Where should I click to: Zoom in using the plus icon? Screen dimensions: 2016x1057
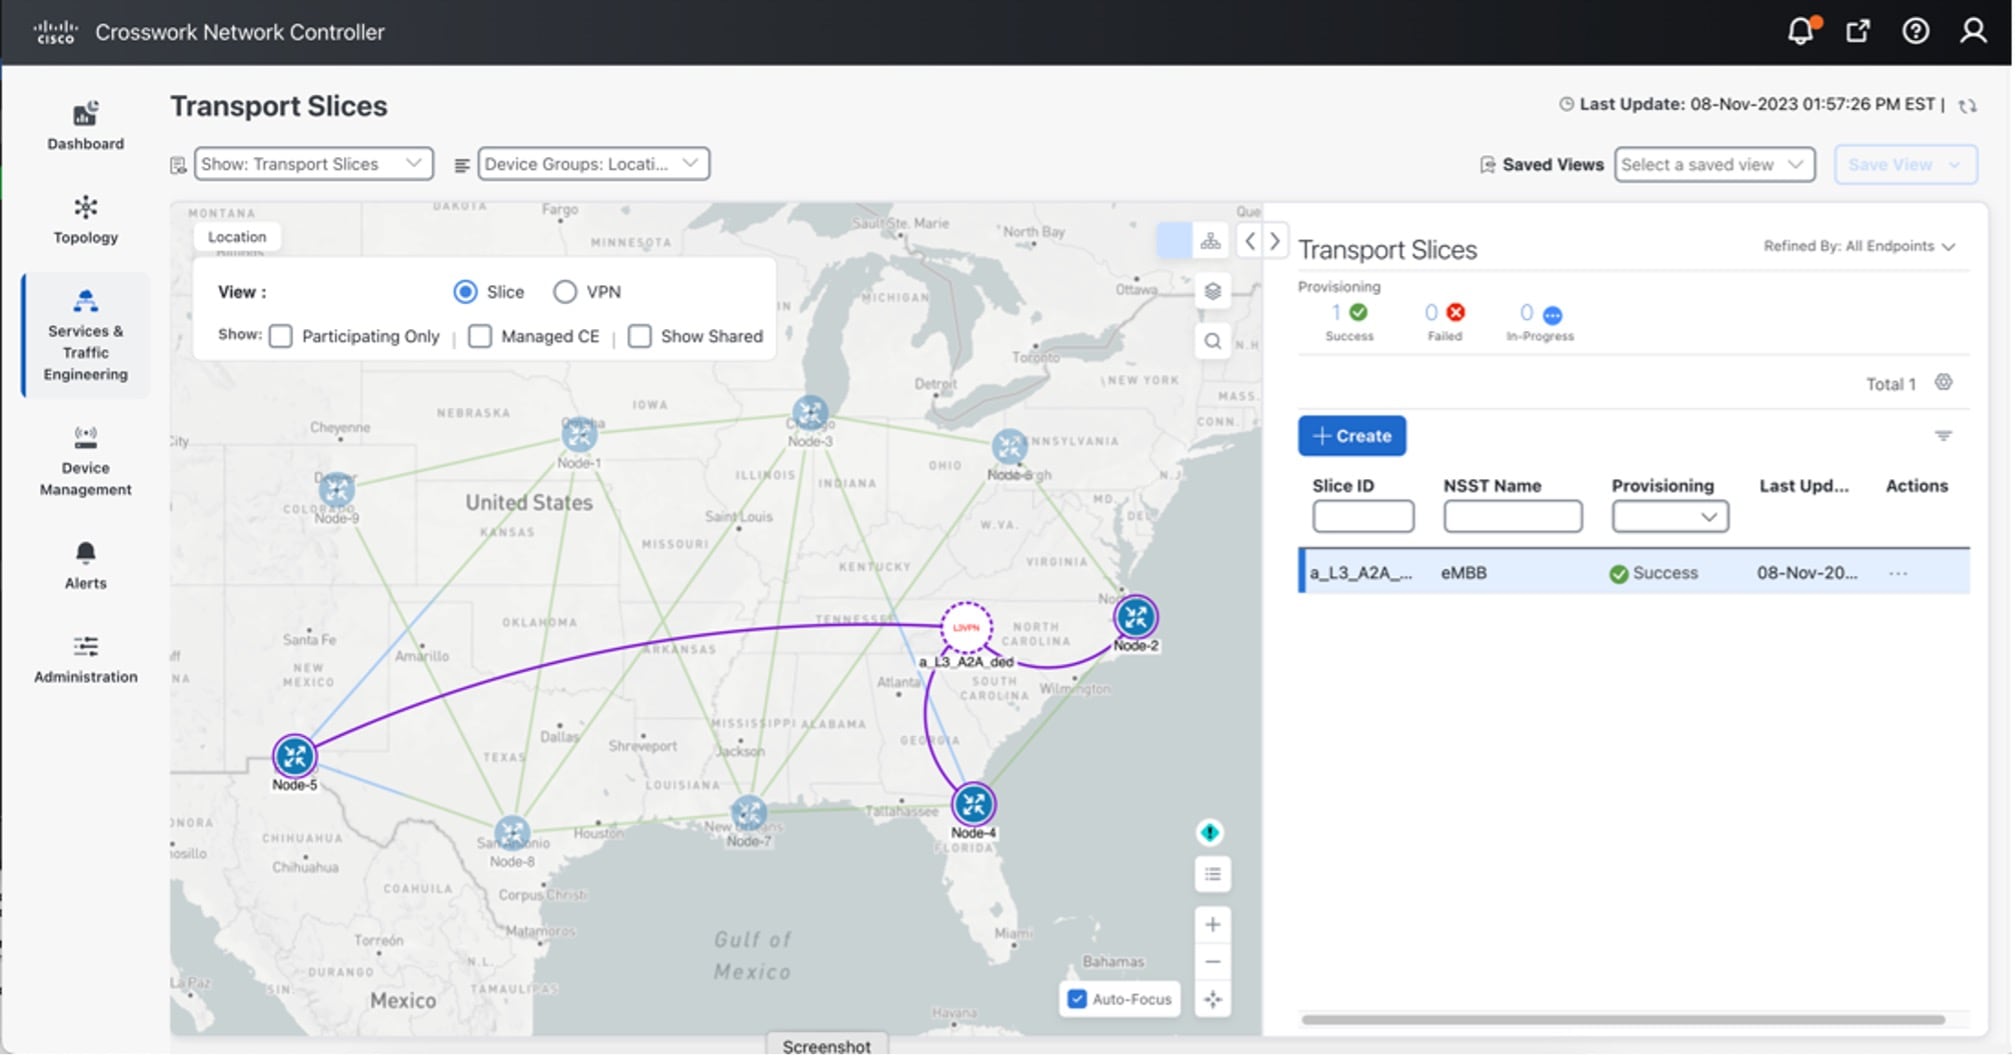(1212, 924)
